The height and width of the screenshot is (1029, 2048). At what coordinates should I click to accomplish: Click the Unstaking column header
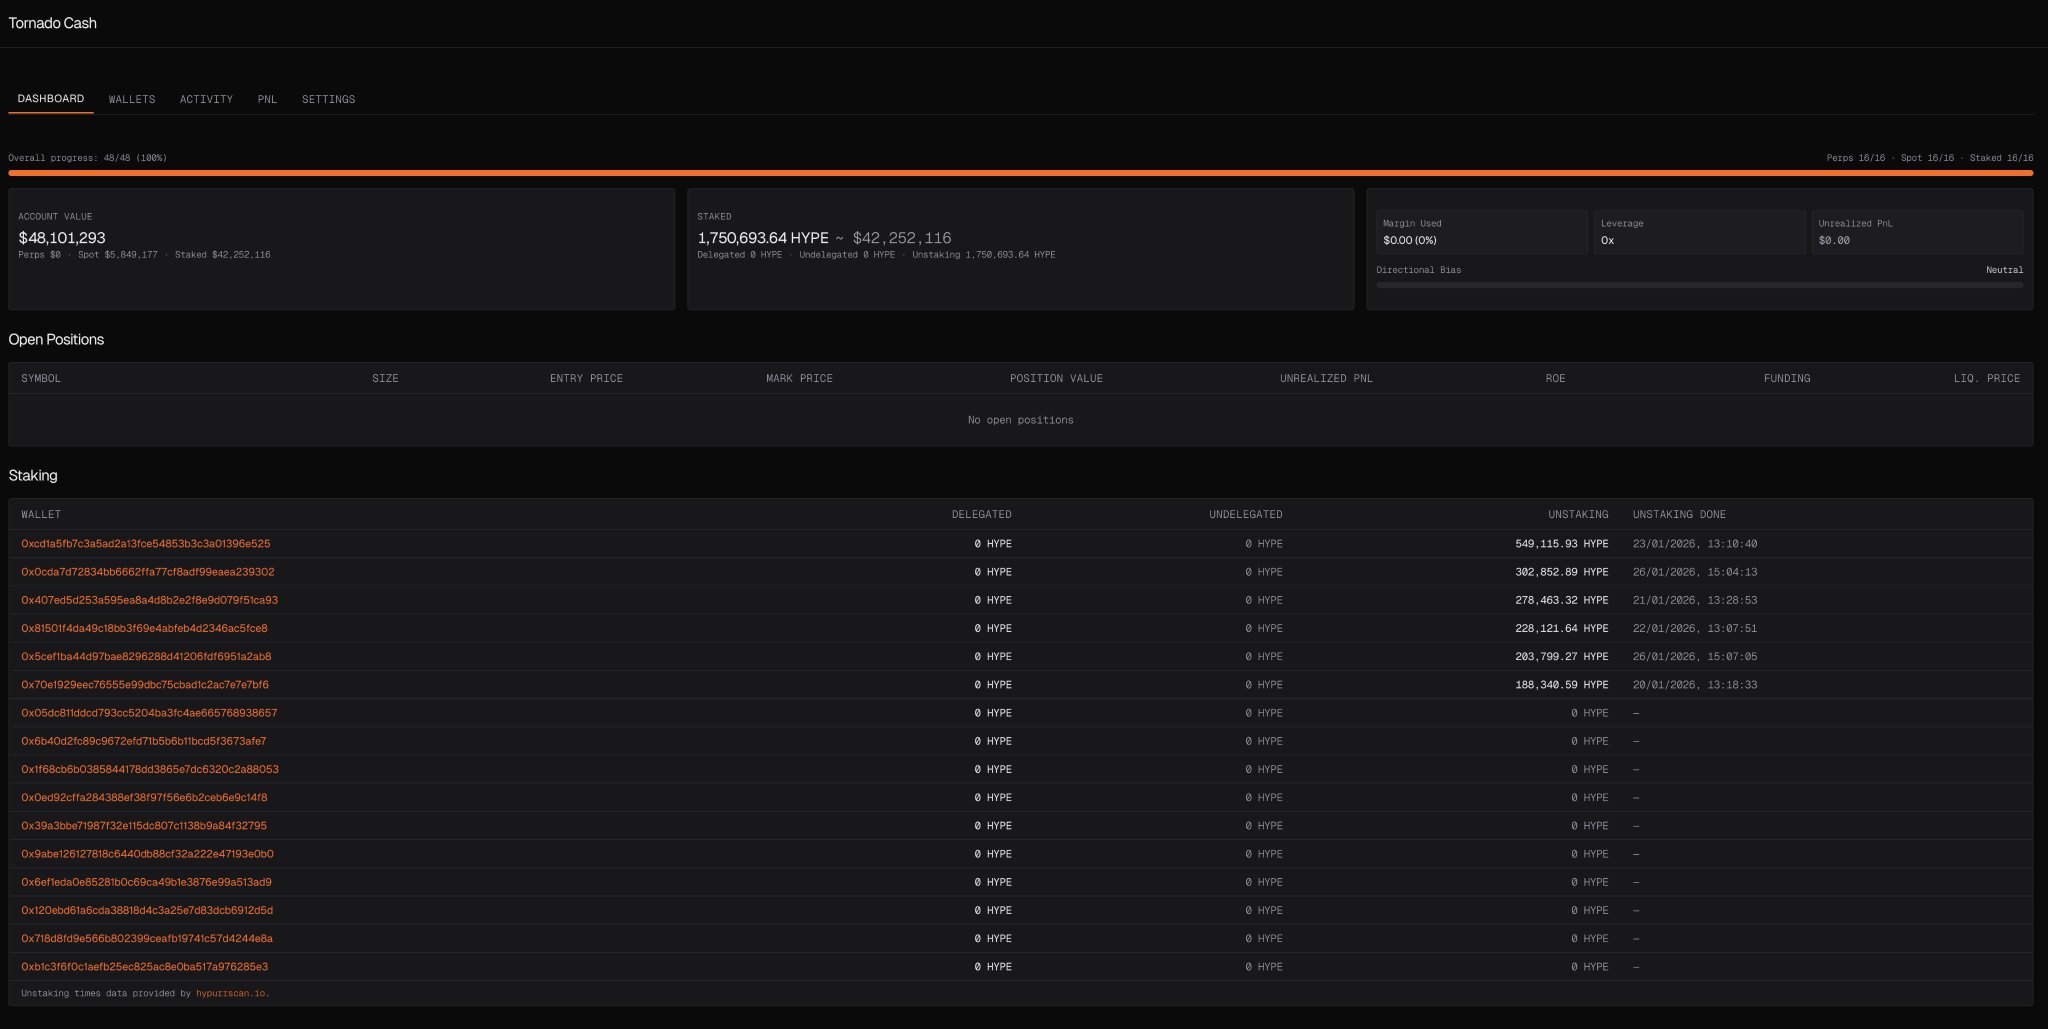pos(1578,514)
